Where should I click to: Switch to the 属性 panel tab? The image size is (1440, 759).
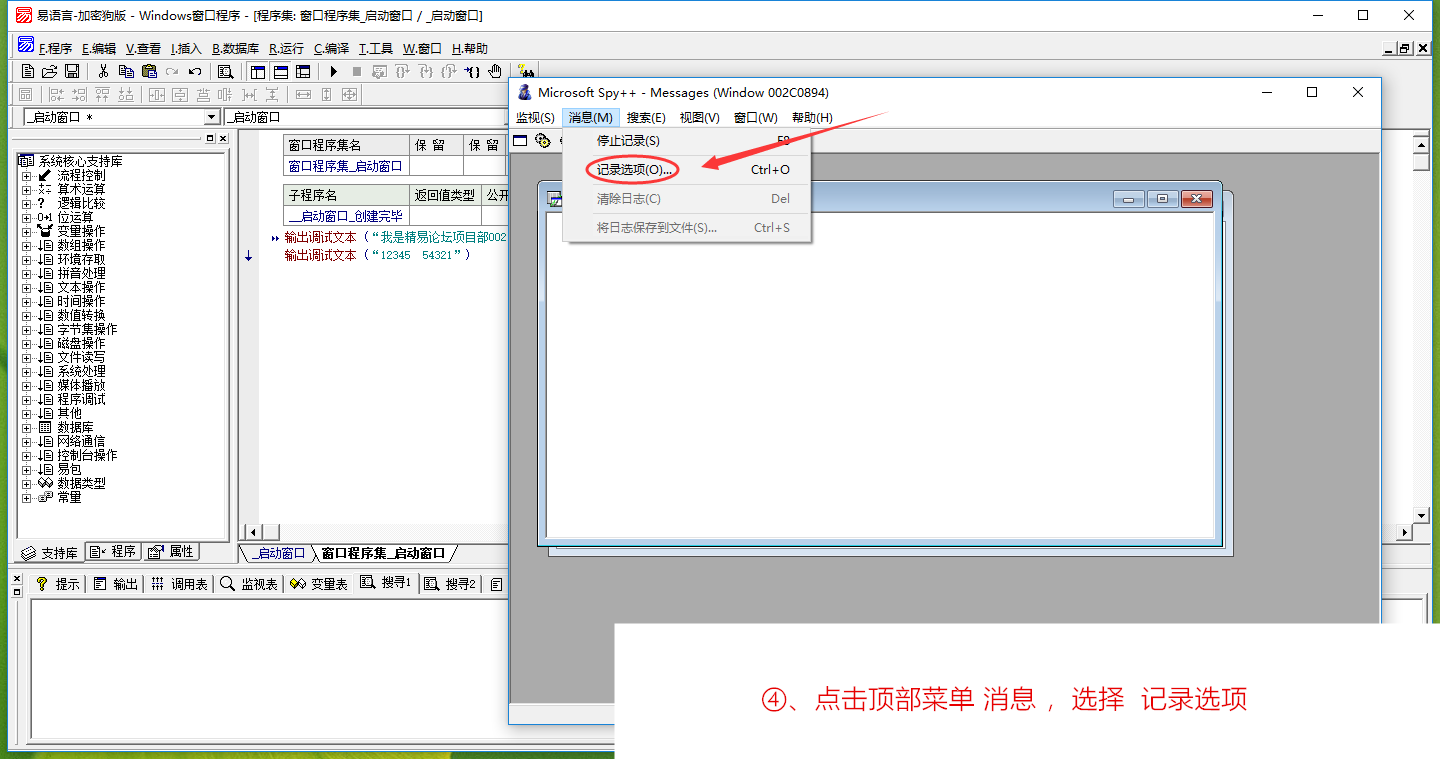[x=172, y=552]
